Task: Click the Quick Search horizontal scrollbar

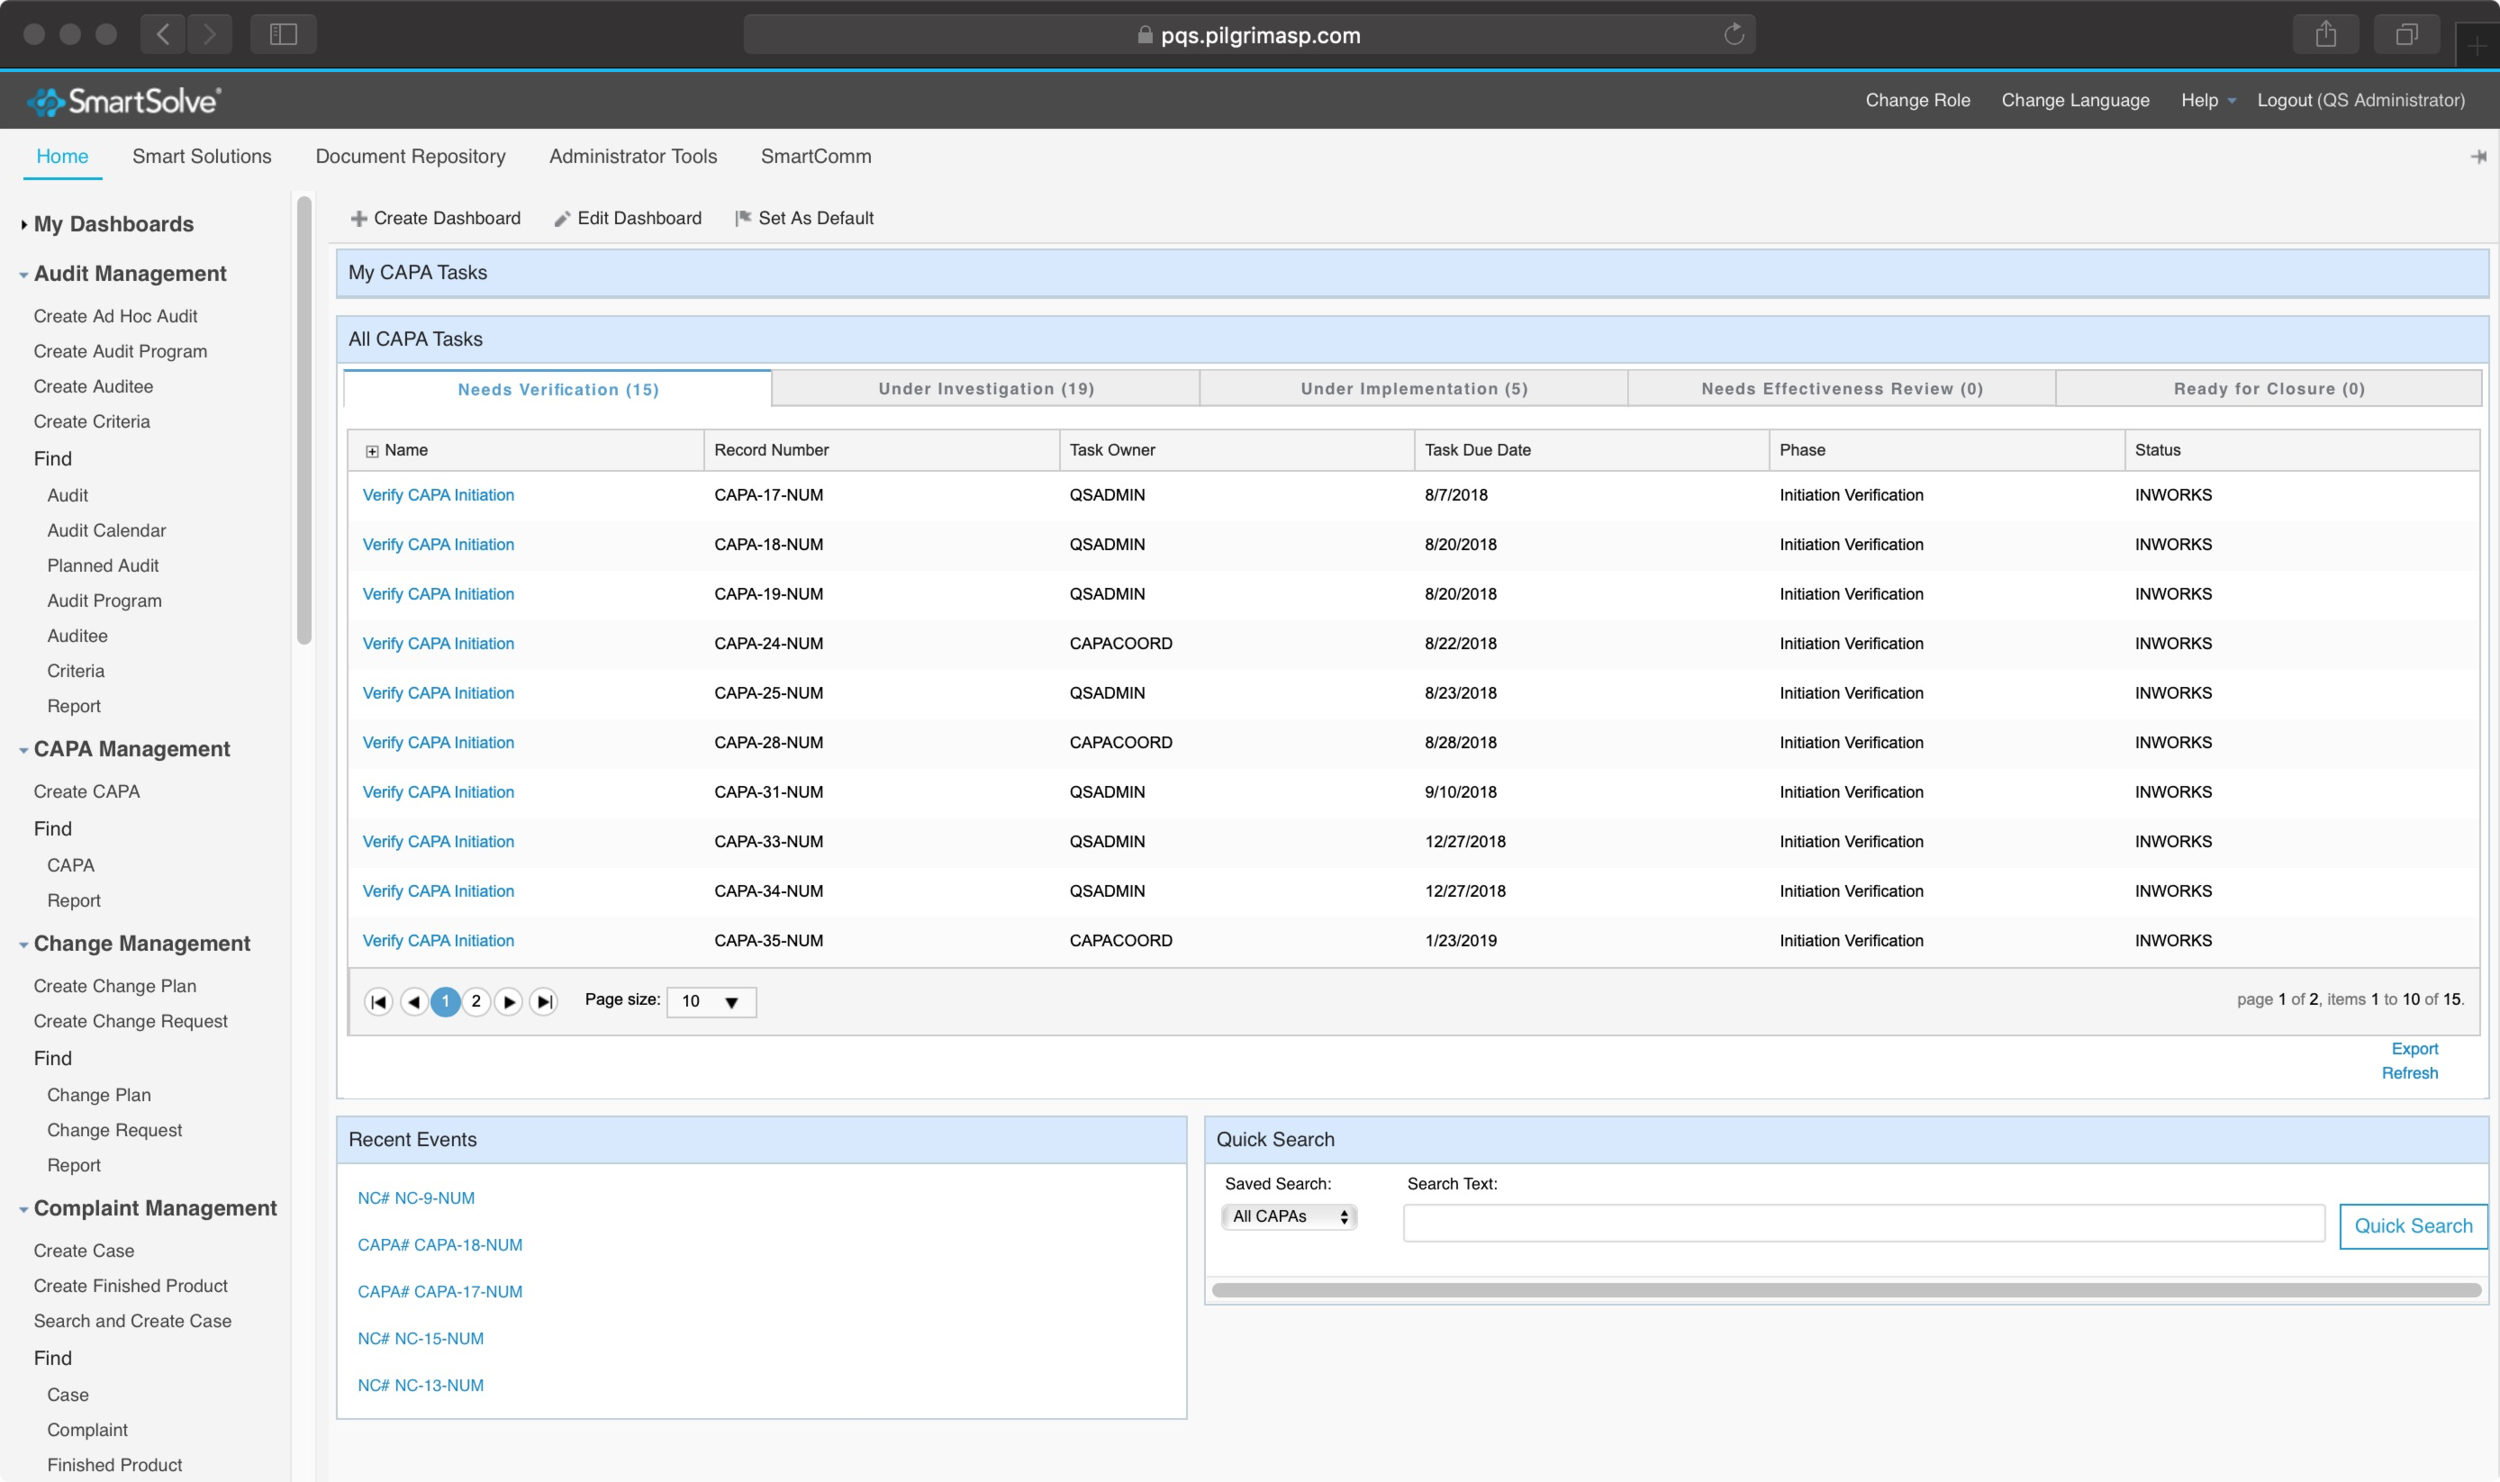Action: point(1846,1291)
